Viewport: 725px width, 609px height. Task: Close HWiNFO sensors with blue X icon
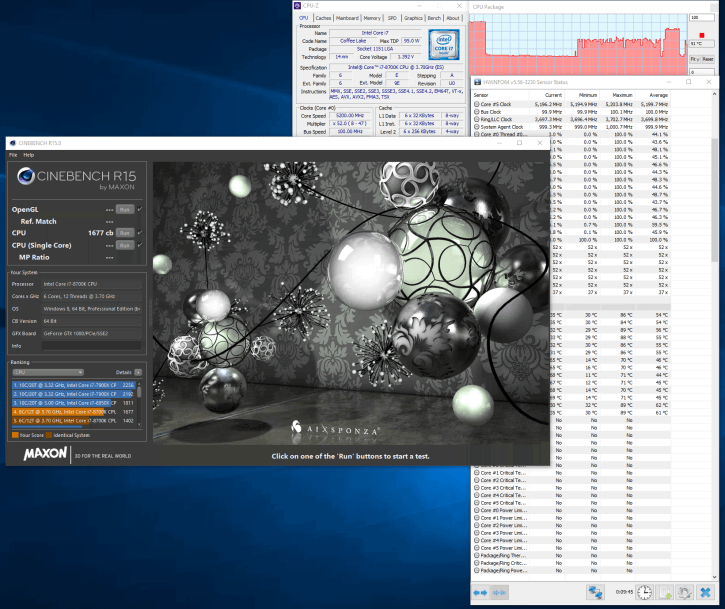705,592
